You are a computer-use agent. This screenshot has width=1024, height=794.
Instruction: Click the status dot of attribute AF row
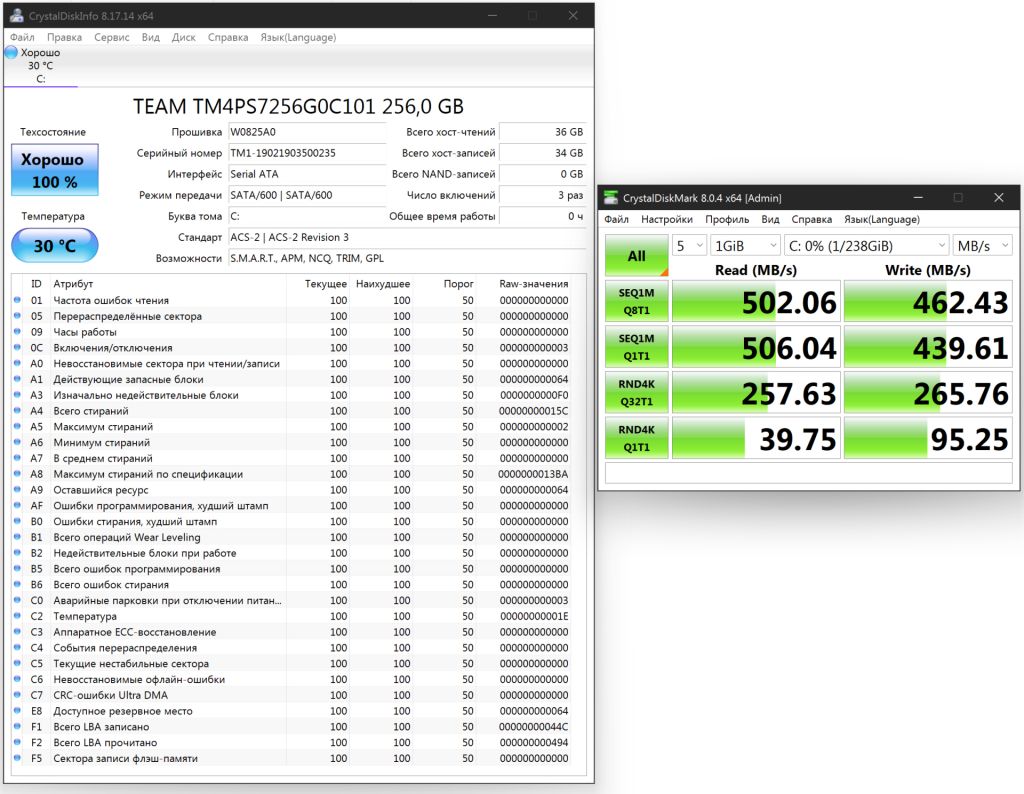(x=17, y=505)
